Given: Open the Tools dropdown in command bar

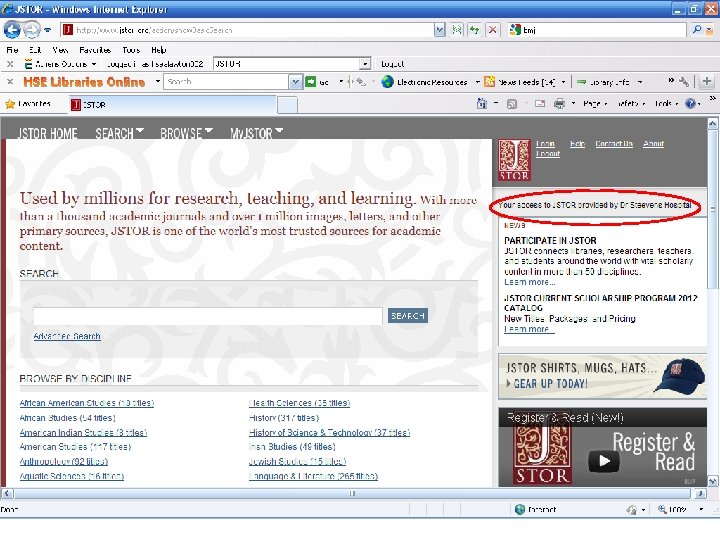Looking at the screenshot, I should coord(666,104).
